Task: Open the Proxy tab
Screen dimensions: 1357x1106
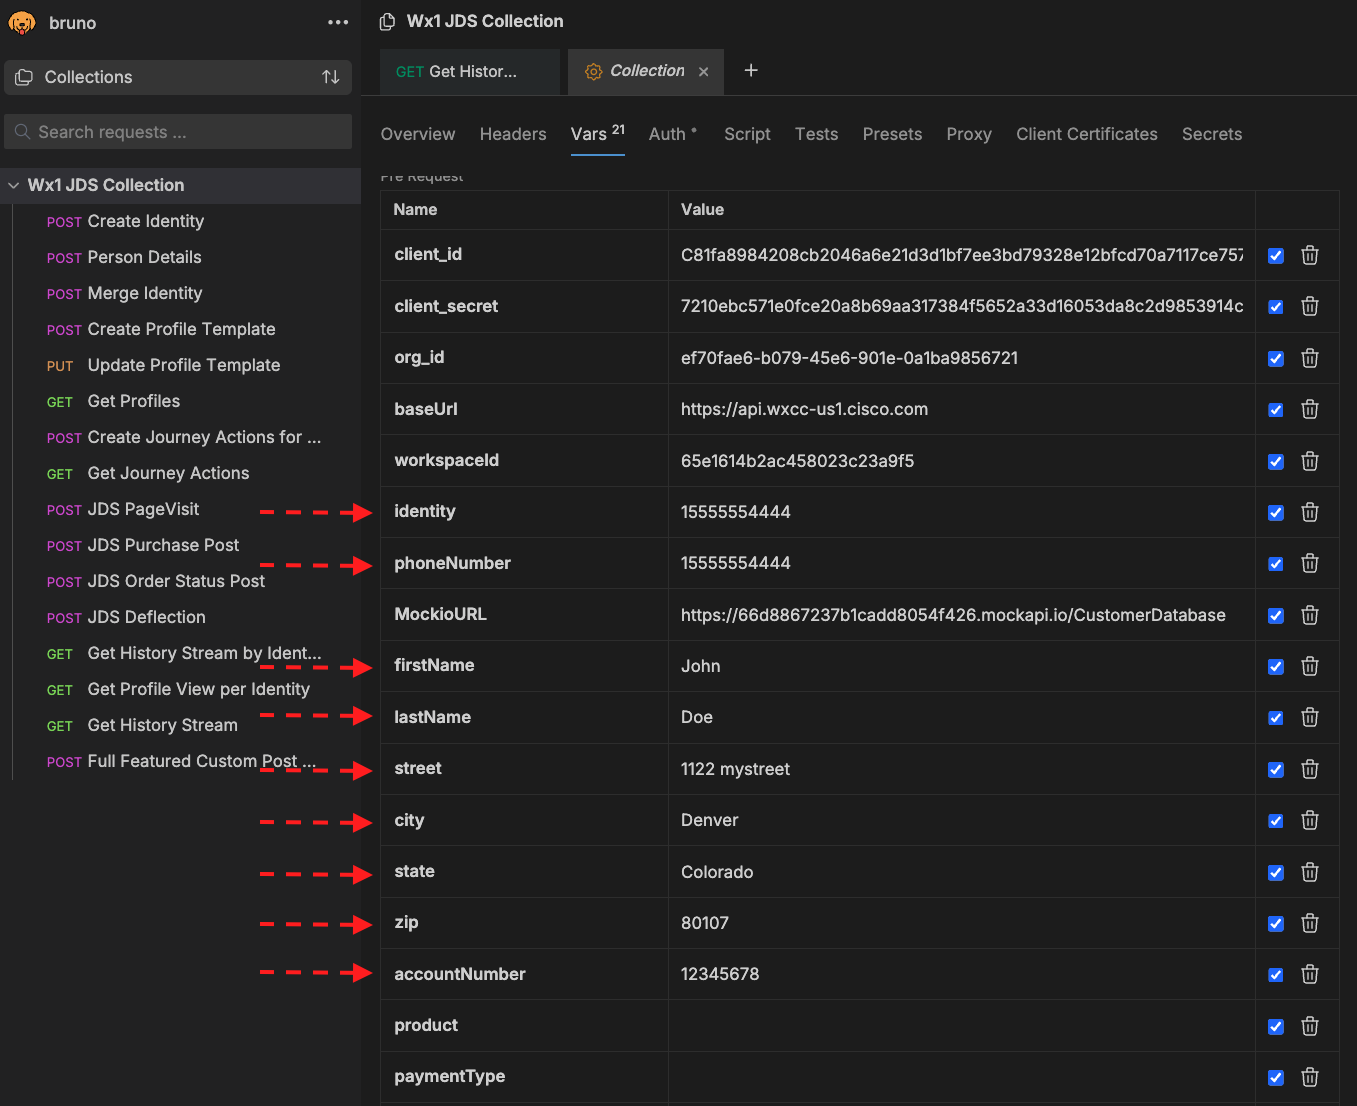Action: pyautogui.click(x=969, y=134)
